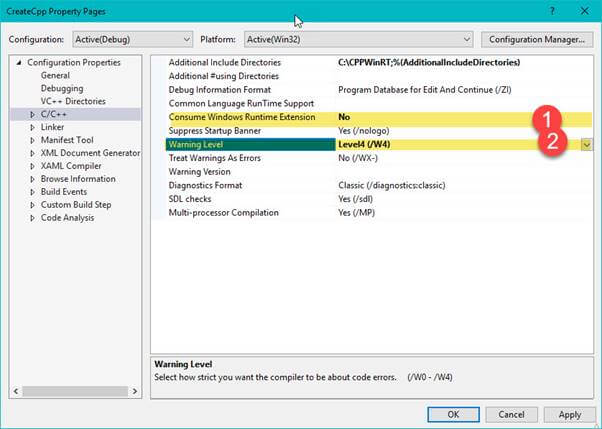Click the Program Database for Edit And Continue value

click(425, 90)
